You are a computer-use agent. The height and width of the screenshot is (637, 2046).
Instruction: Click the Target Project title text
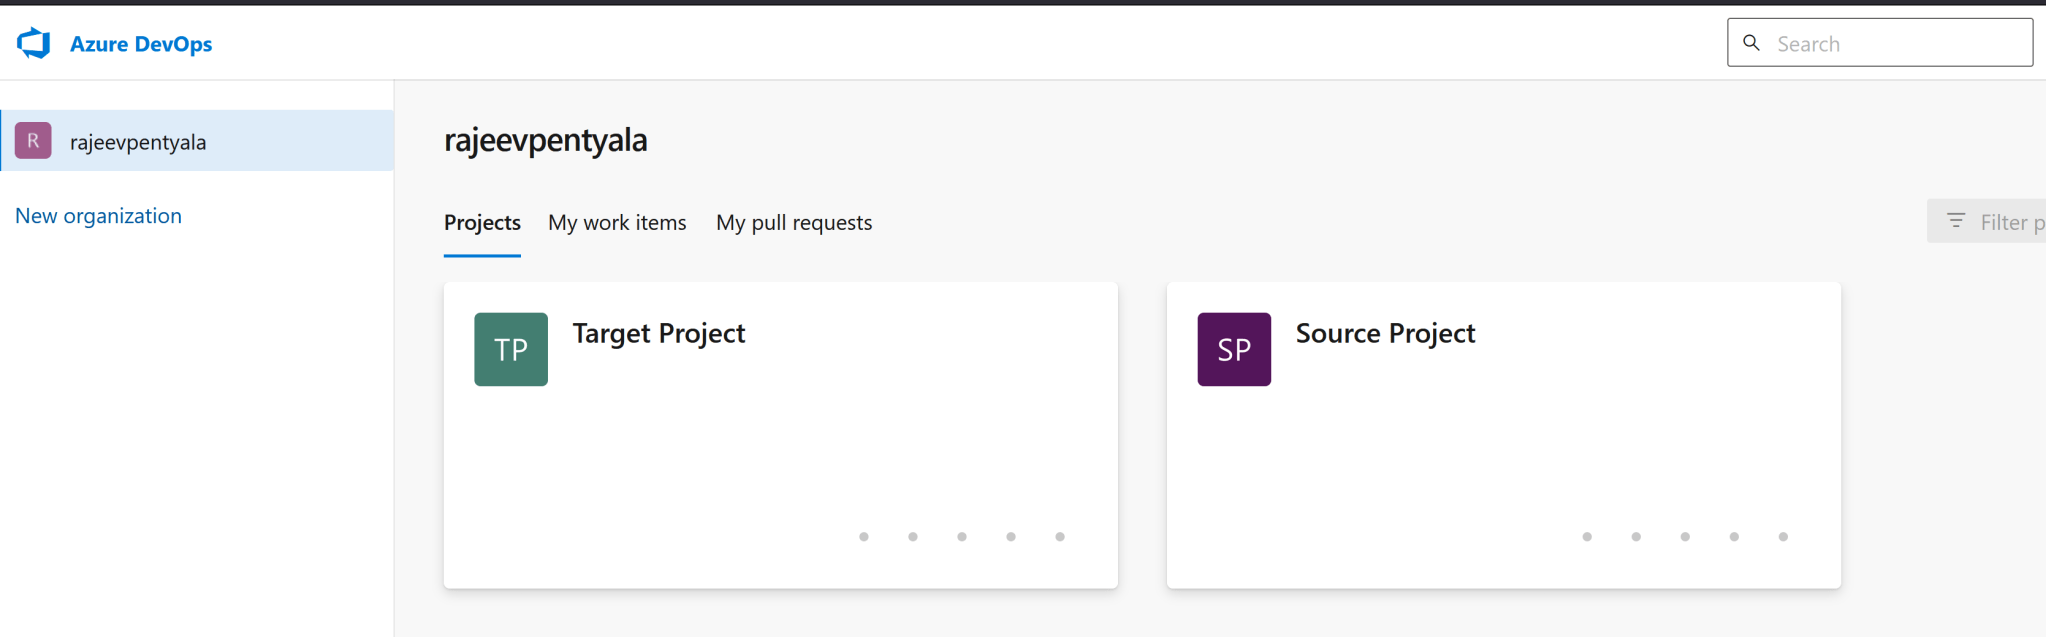point(658,333)
